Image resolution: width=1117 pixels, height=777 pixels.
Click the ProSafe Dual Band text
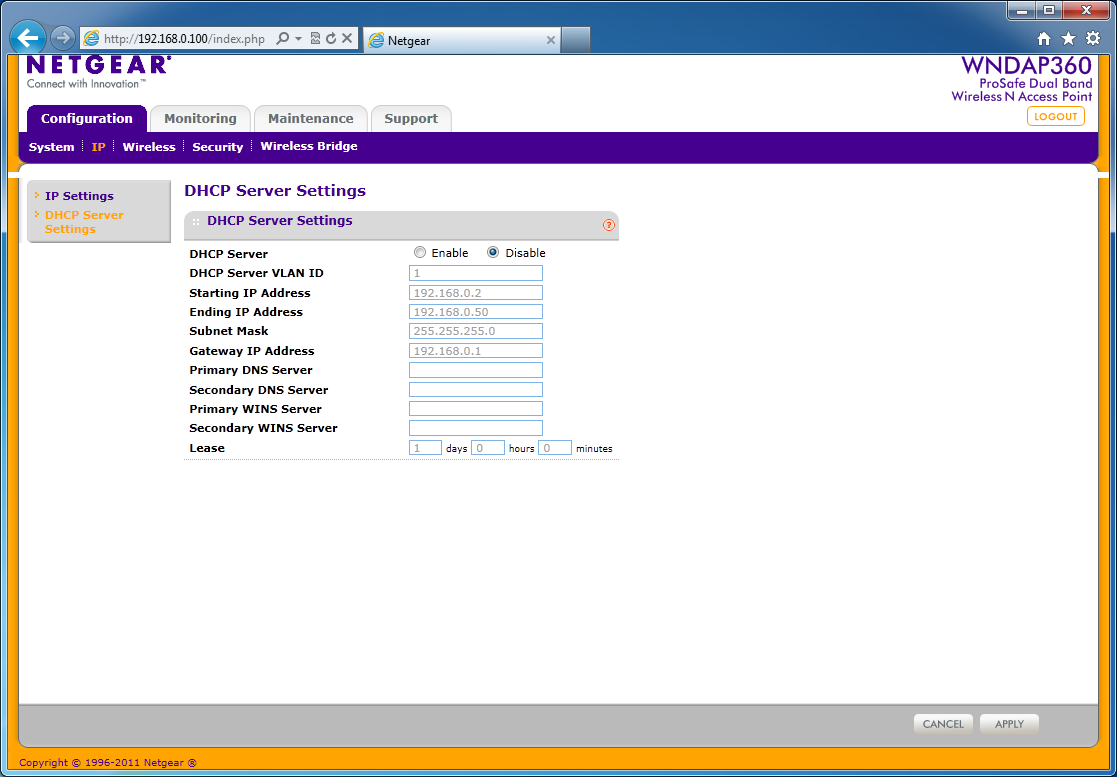1036,83
